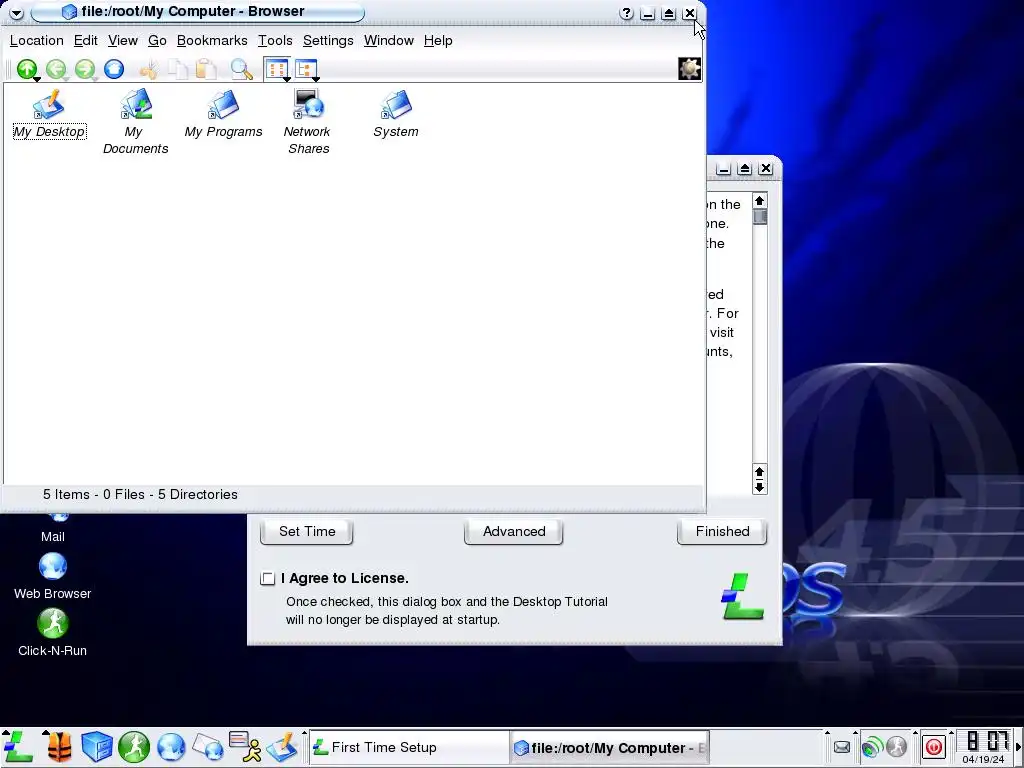Click the Mail desktop label
The image size is (1024, 768).
(53, 537)
